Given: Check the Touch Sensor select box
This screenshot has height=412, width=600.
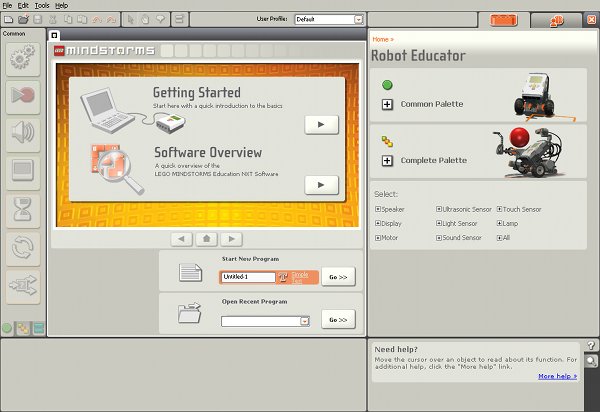Looking at the screenshot, I should click(499, 209).
